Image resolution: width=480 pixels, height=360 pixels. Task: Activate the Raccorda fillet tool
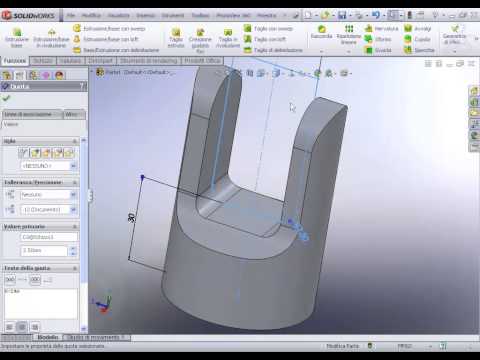(321, 32)
